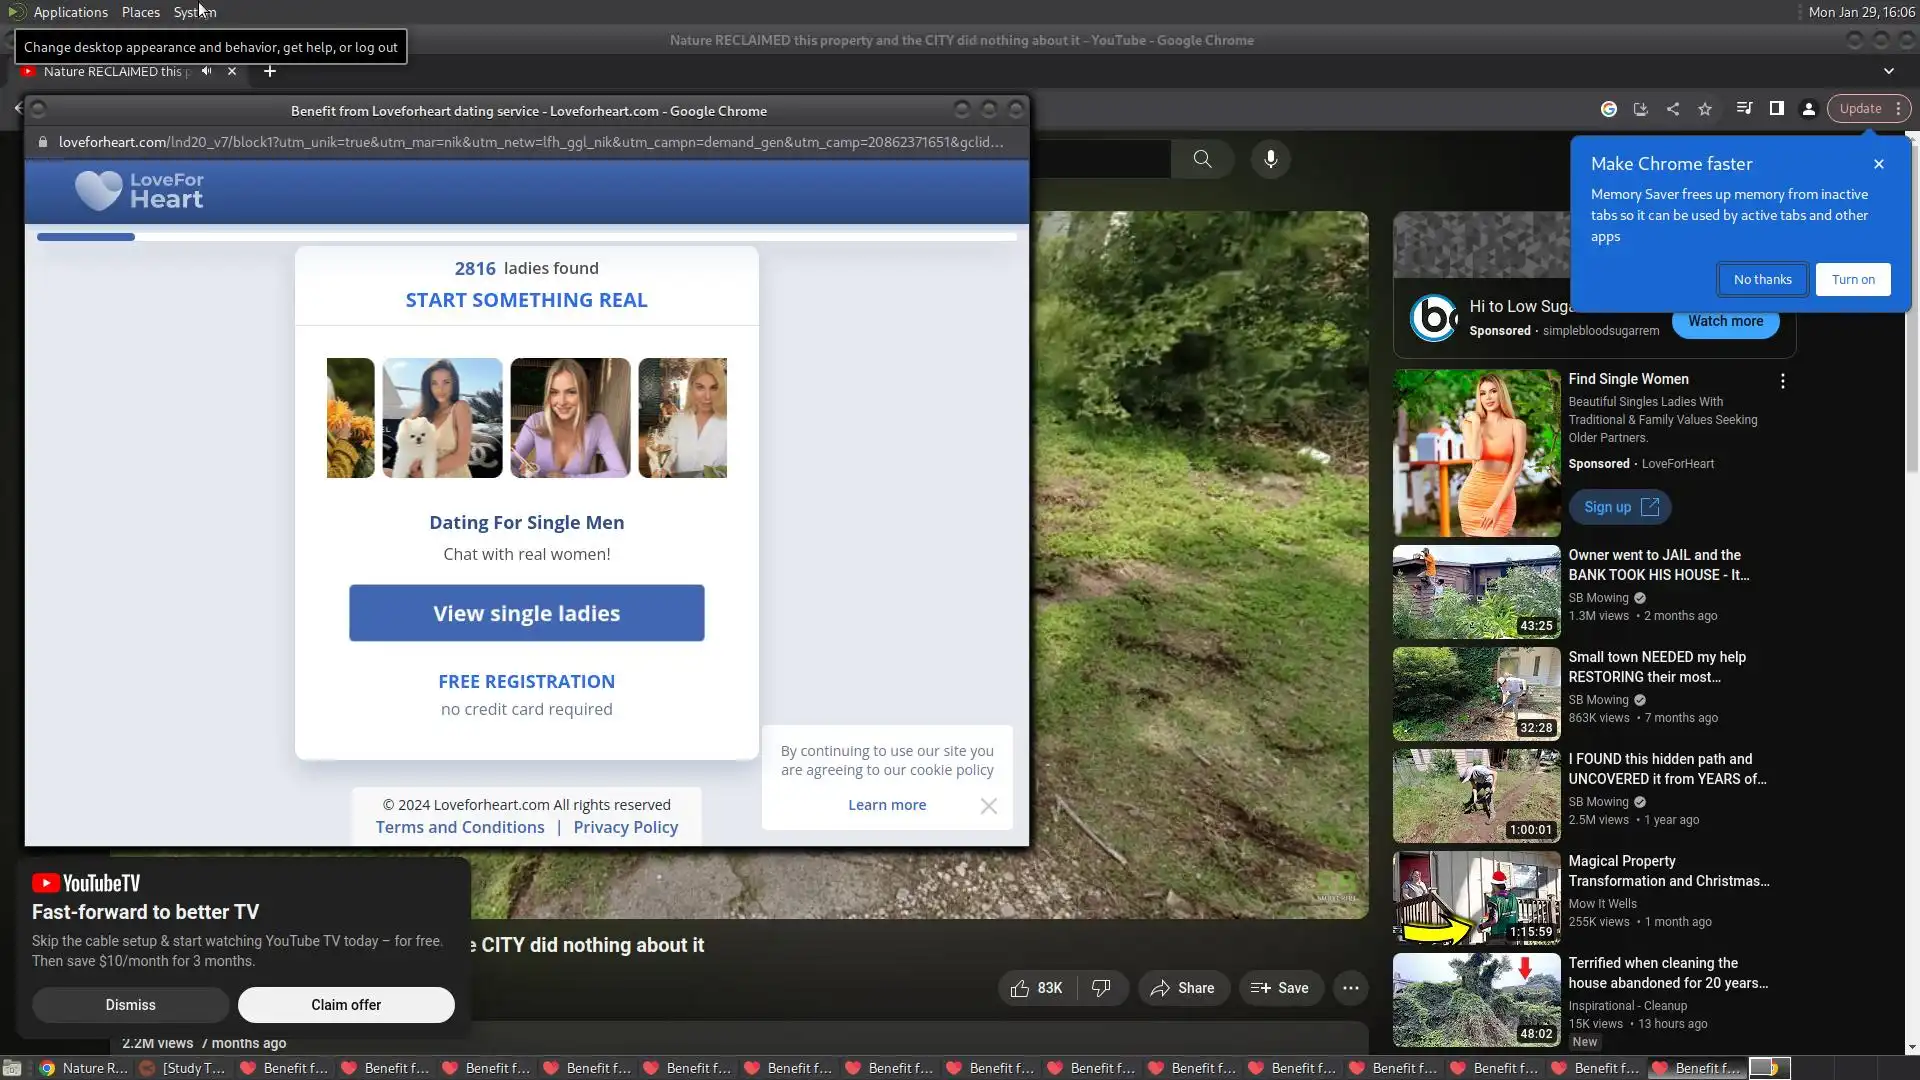Image resolution: width=1920 pixels, height=1080 pixels.
Task: Open more actions ellipsis under video
Action: click(1350, 988)
